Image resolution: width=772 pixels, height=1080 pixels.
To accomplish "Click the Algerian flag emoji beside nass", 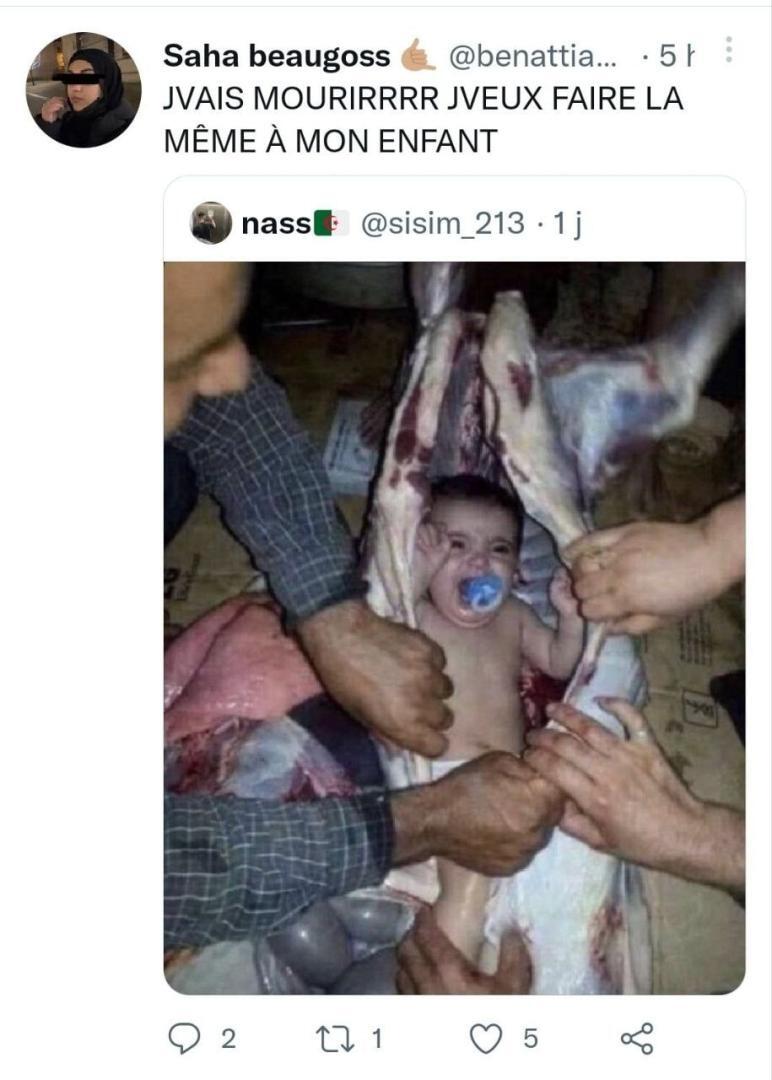I will pyautogui.click(x=331, y=224).
